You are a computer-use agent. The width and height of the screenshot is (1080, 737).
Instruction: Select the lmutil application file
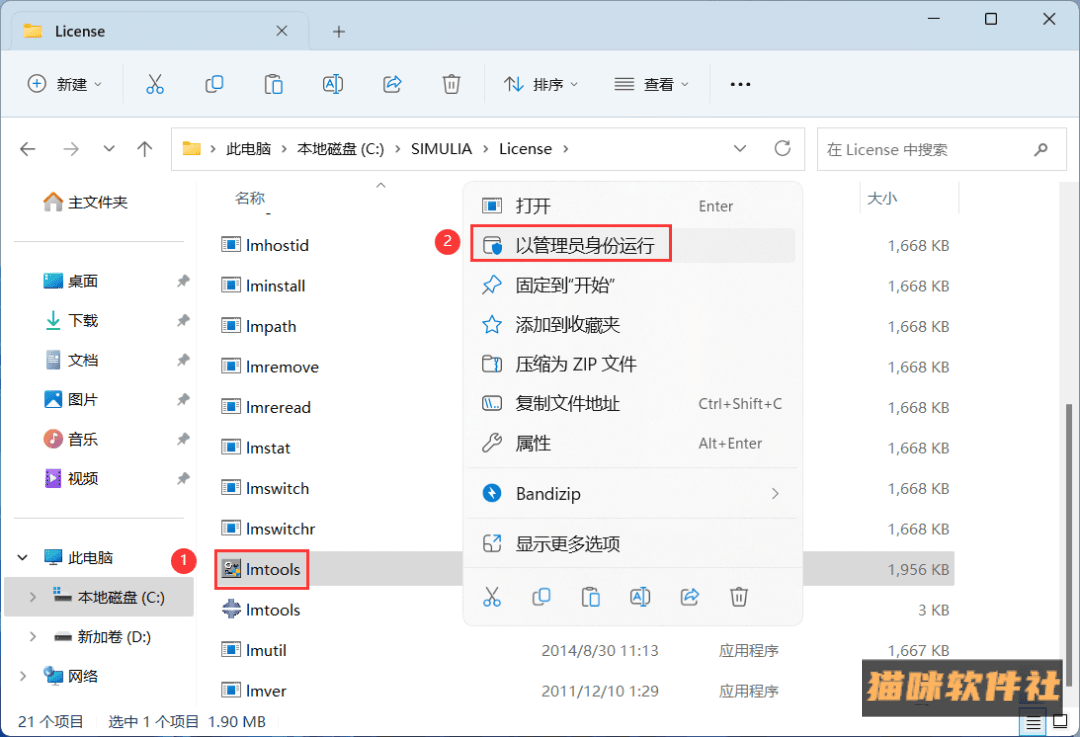click(253, 650)
